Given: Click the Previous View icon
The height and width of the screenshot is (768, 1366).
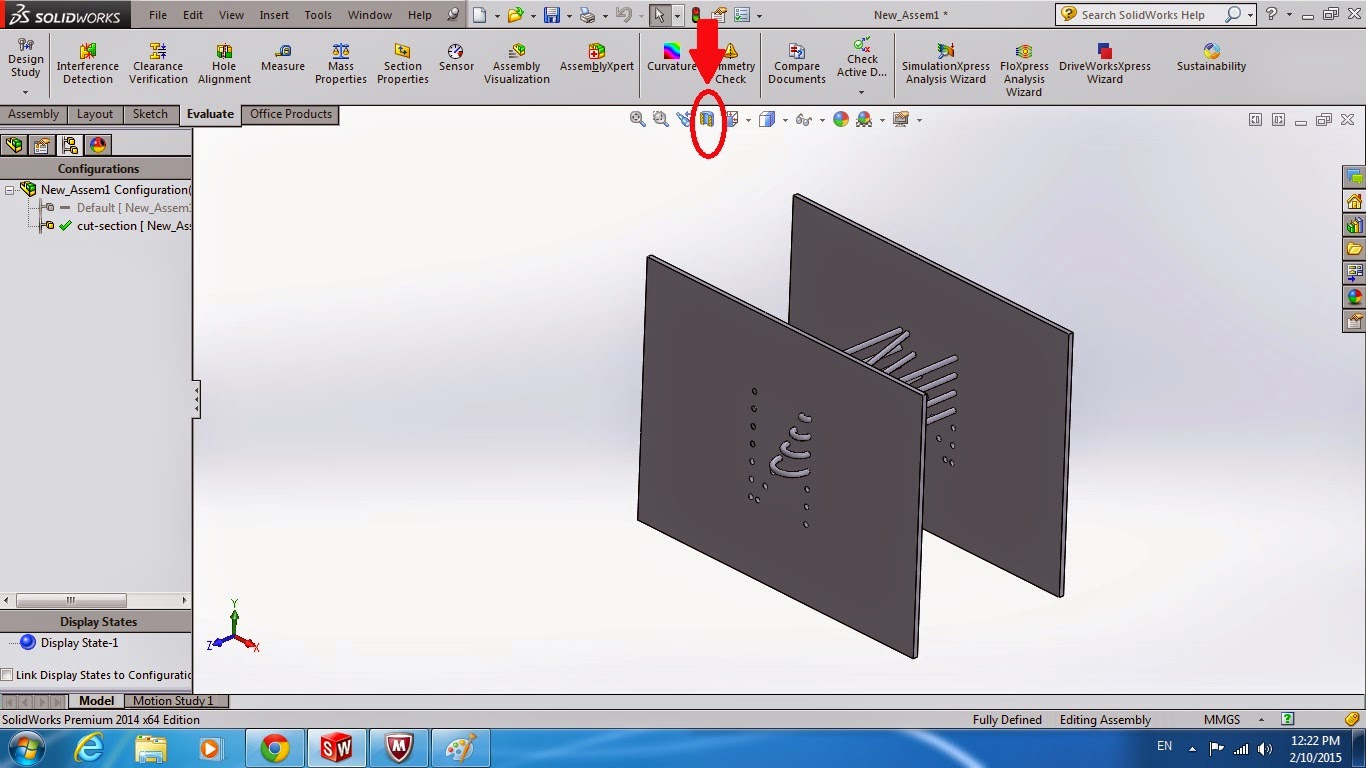Looking at the screenshot, I should [x=684, y=119].
